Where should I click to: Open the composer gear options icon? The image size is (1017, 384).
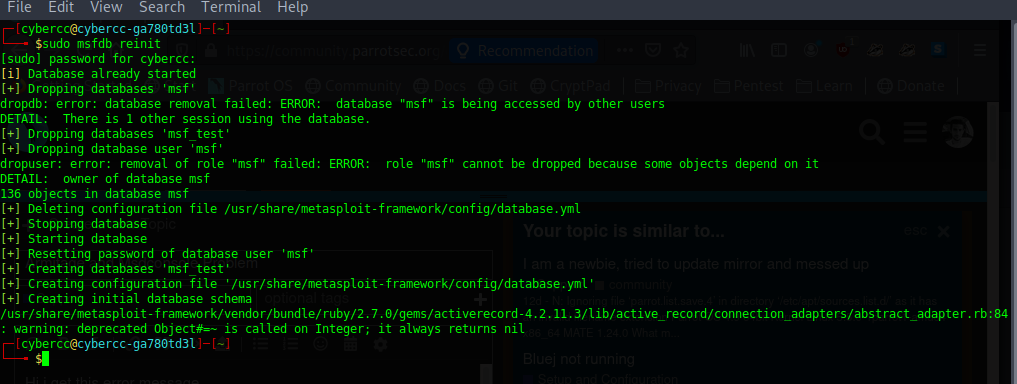(x=381, y=344)
